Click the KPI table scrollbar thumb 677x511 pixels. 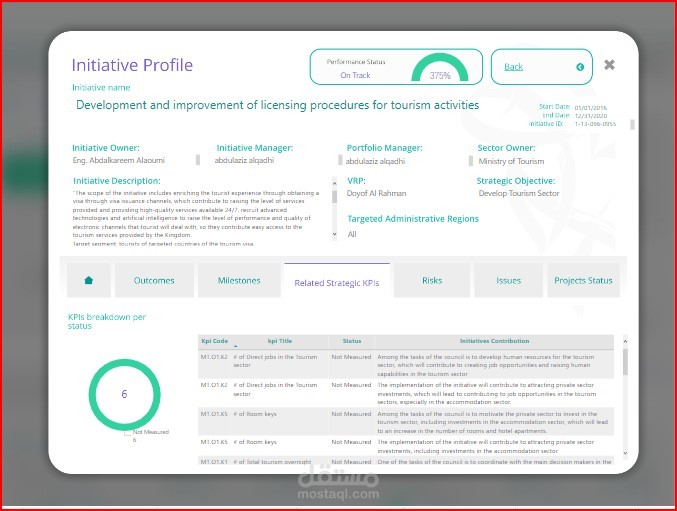625,362
